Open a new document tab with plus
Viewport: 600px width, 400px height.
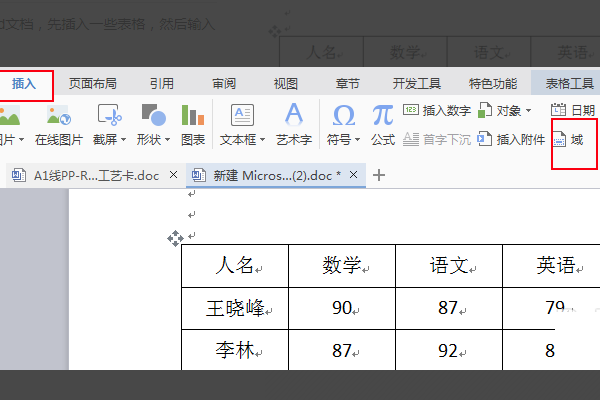click(379, 175)
